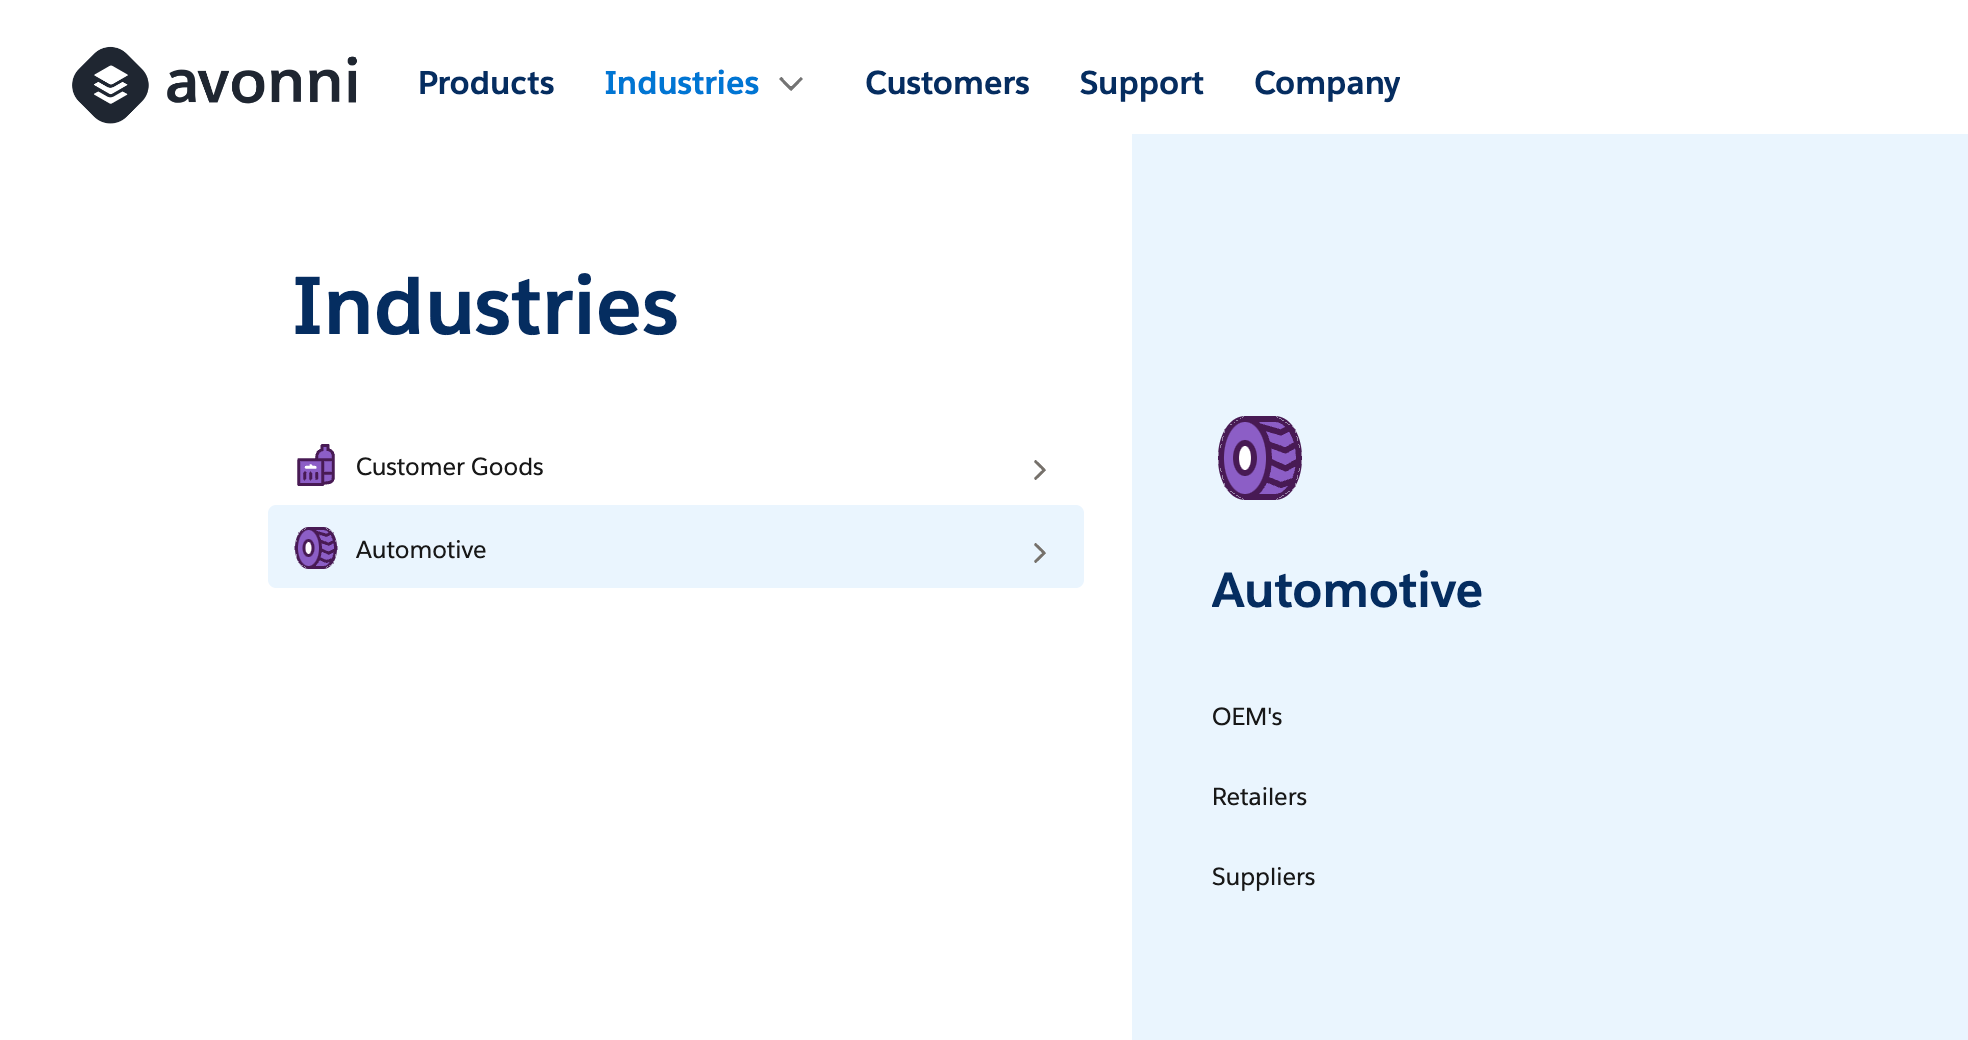Click the avonni wordmark text
The image size is (1968, 1040).
pyautogui.click(x=262, y=83)
